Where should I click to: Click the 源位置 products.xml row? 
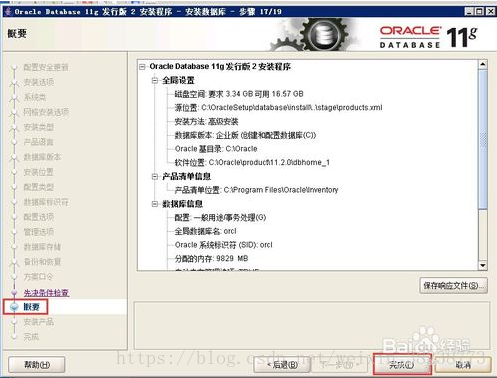click(278, 108)
